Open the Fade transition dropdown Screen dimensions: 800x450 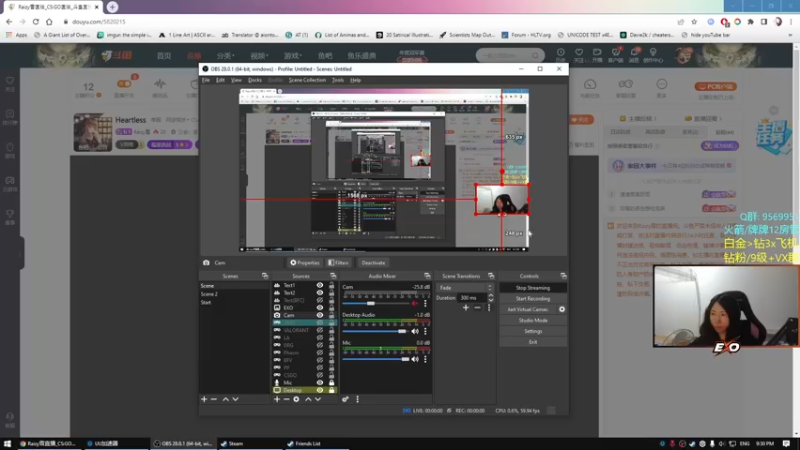(x=465, y=288)
